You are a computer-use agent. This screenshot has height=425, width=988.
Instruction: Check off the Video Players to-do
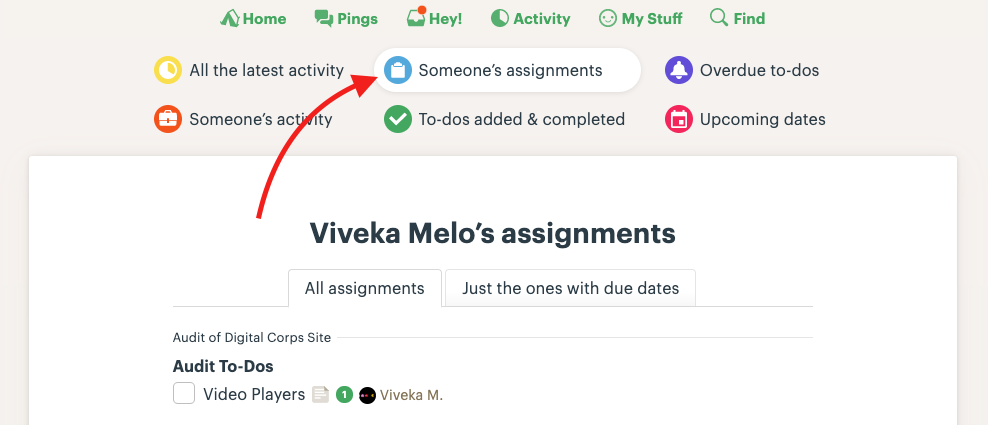(x=184, y=394)
